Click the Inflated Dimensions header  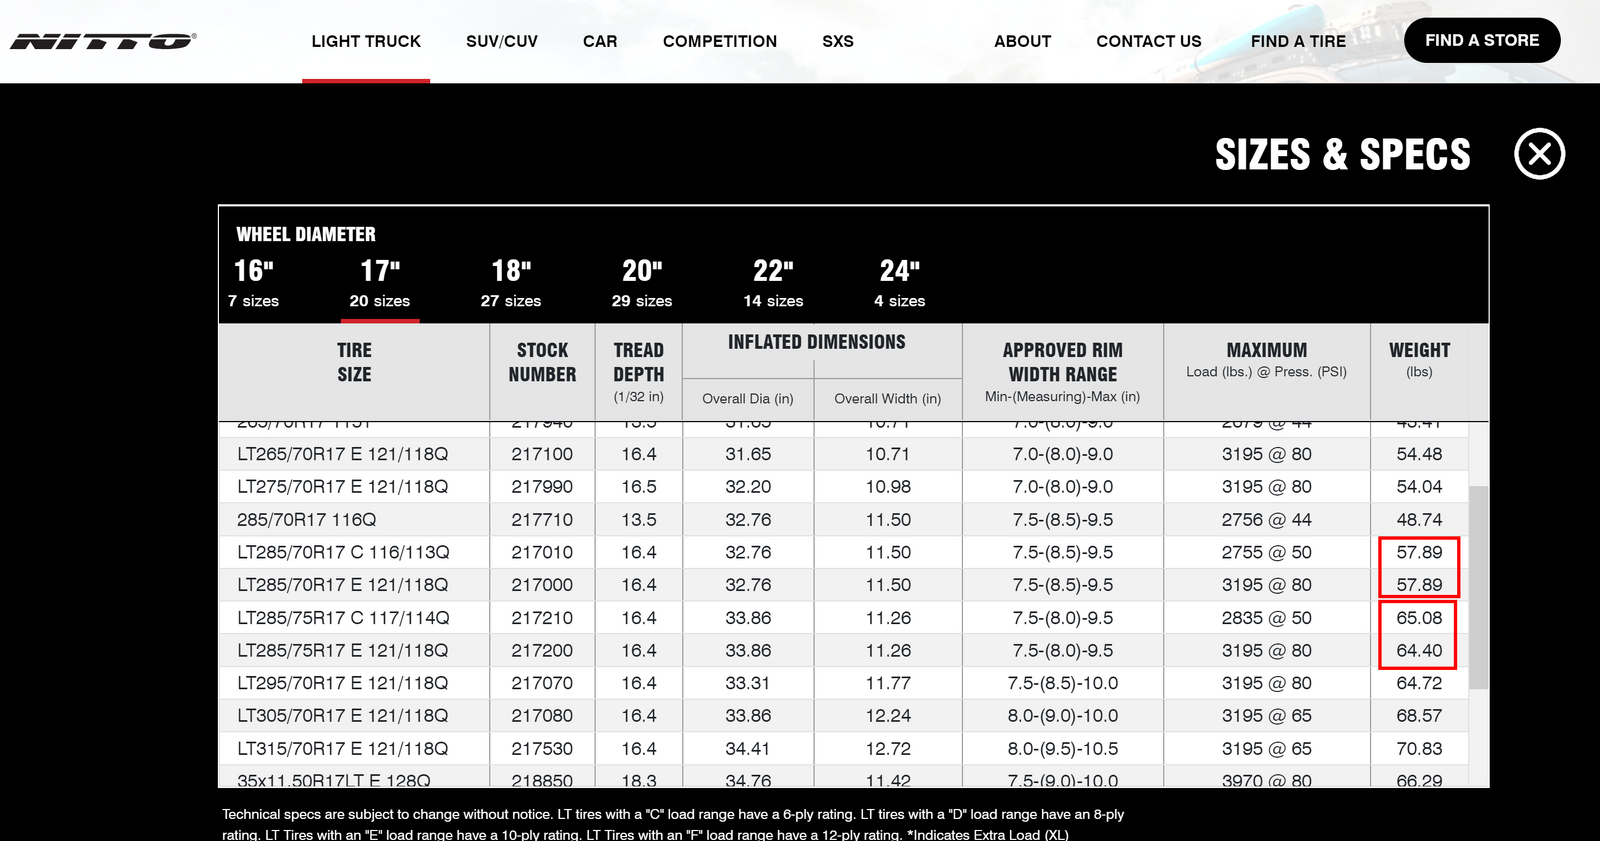[x=817, y=342]
